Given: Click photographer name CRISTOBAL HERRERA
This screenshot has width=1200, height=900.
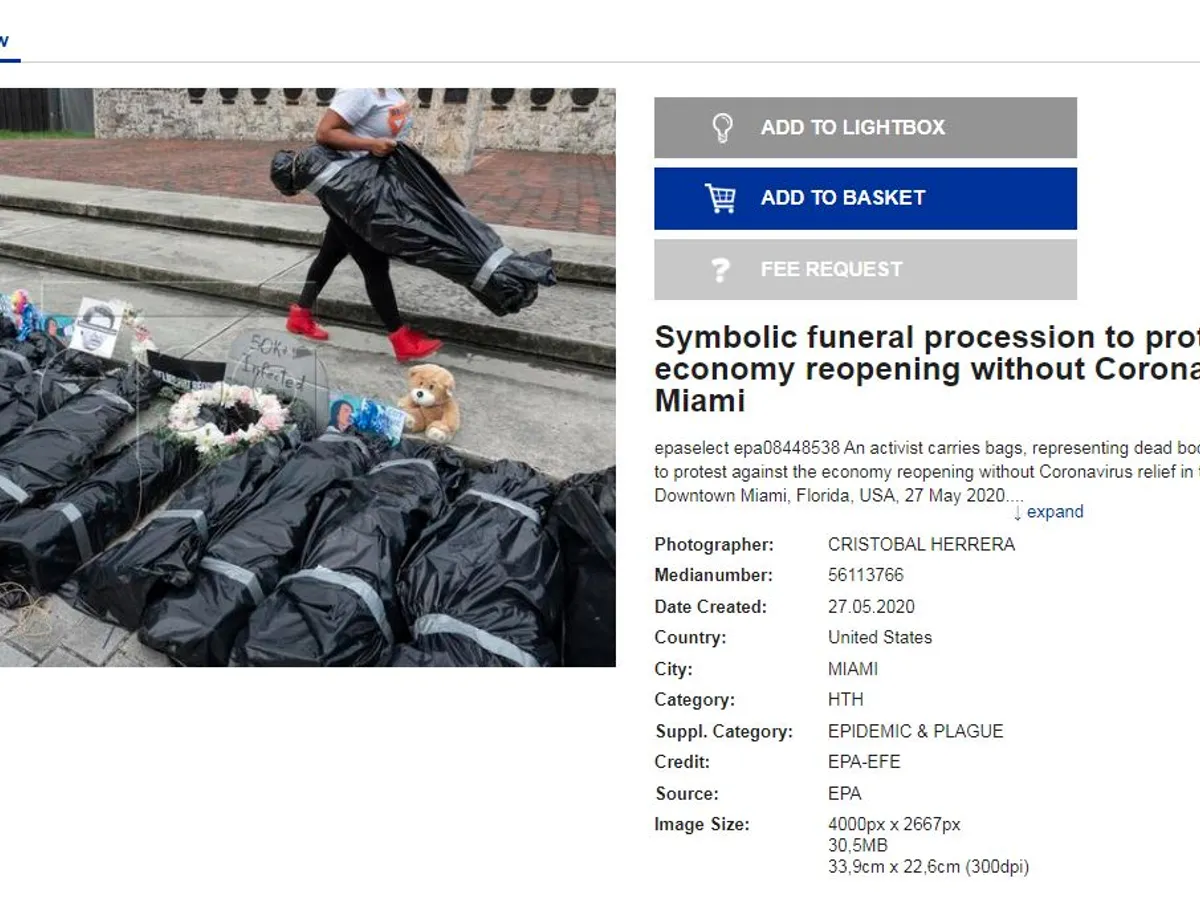Looking at the screenshot, I should click(921, 544).
